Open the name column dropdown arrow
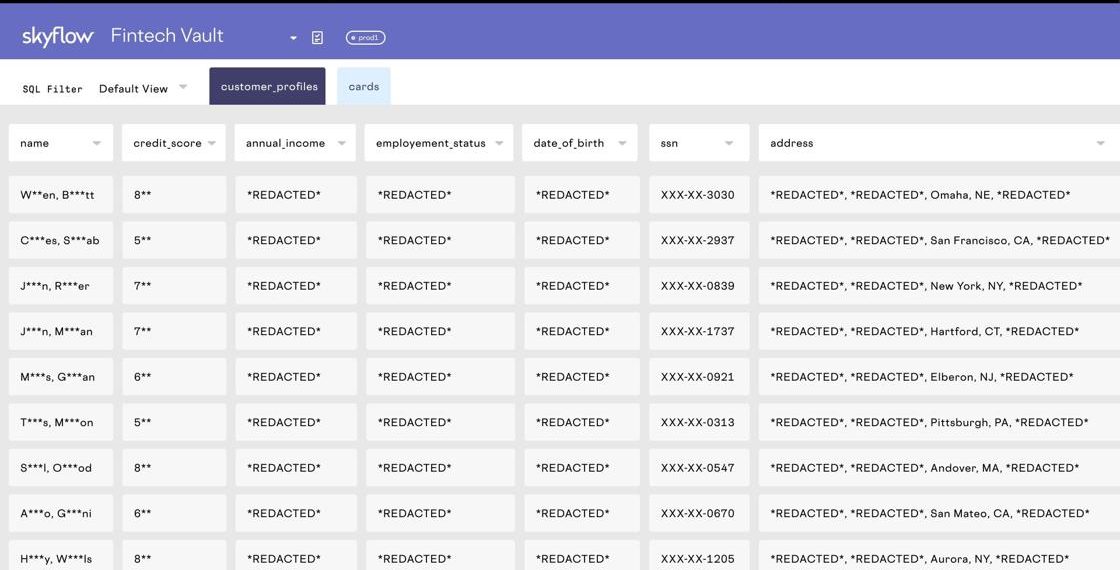 [96, 143]
